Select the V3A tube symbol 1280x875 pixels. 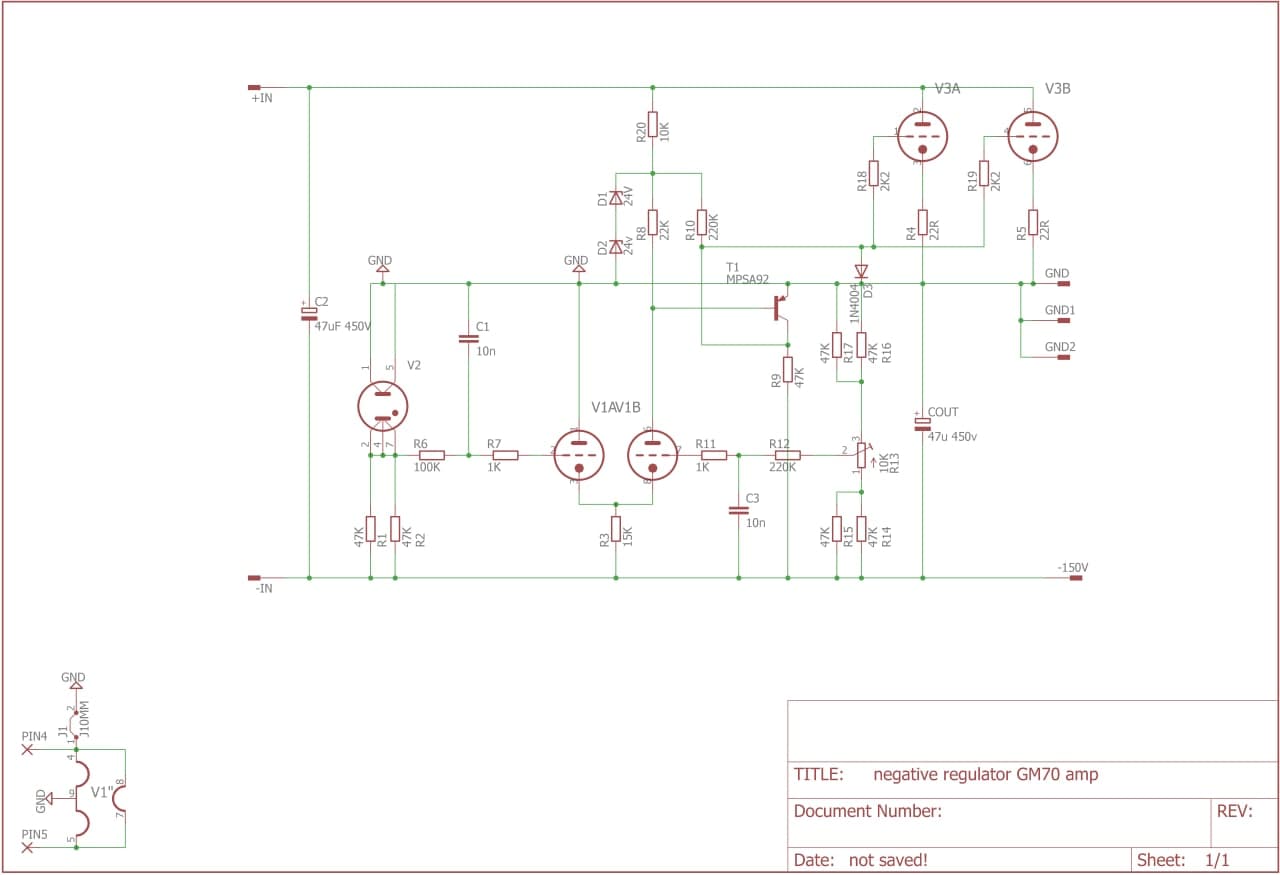coord(922,136)
